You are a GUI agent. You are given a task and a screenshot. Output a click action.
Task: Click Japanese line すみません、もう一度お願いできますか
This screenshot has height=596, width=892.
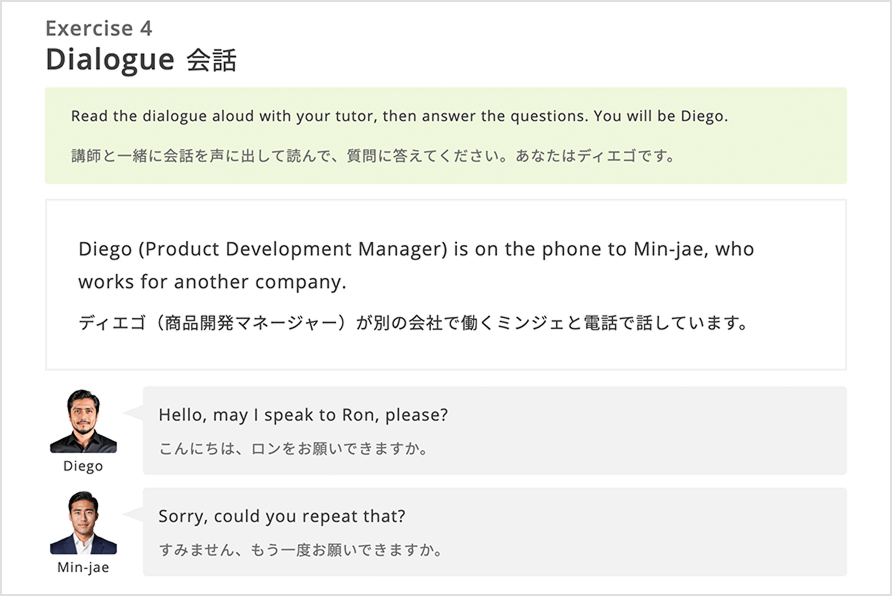pos(300,550)
